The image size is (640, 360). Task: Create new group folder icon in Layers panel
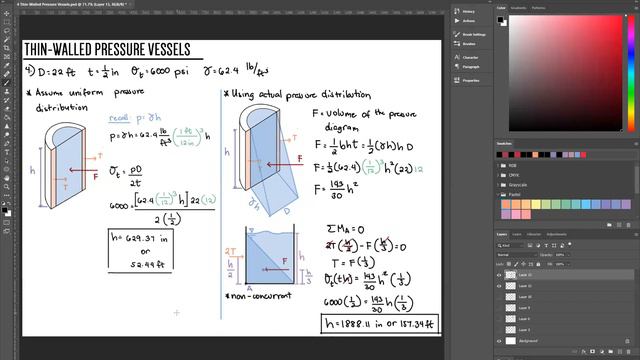coord(611,351)
